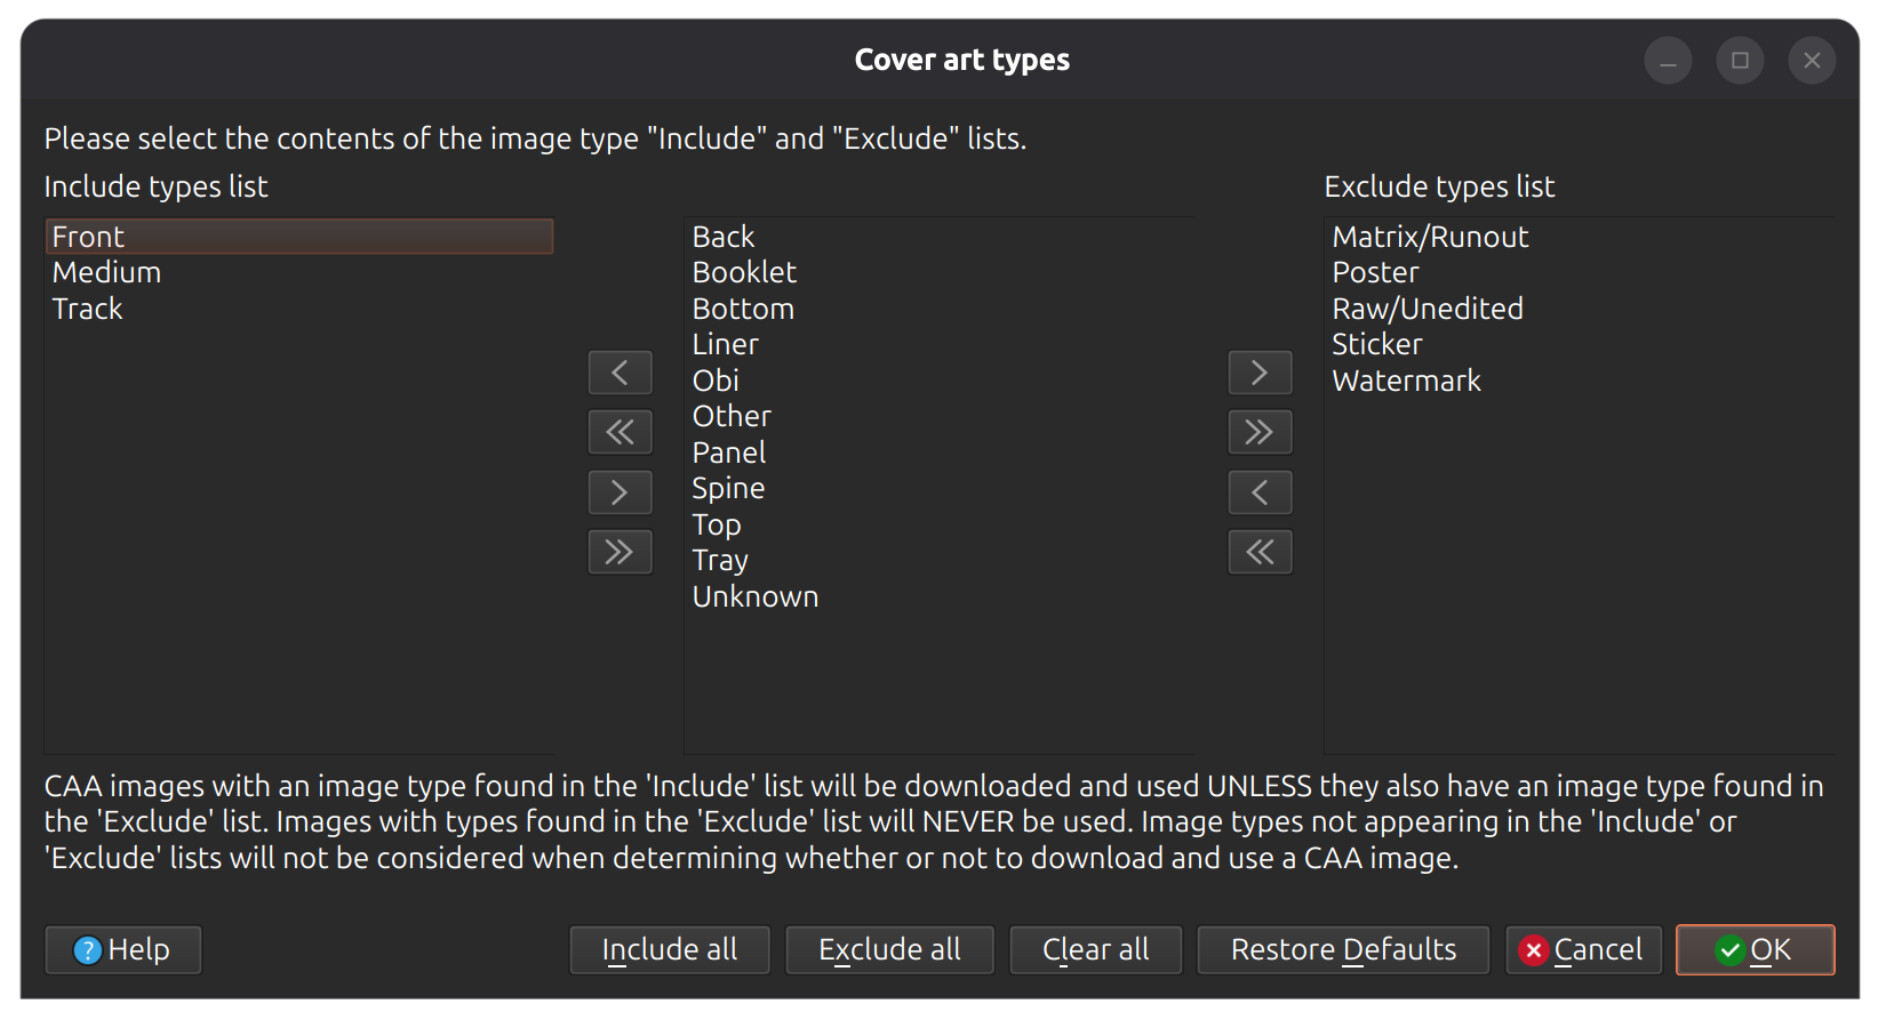Select Booklet in the middle types list
Screen dimensions: 1880x1020
(744, 273)
